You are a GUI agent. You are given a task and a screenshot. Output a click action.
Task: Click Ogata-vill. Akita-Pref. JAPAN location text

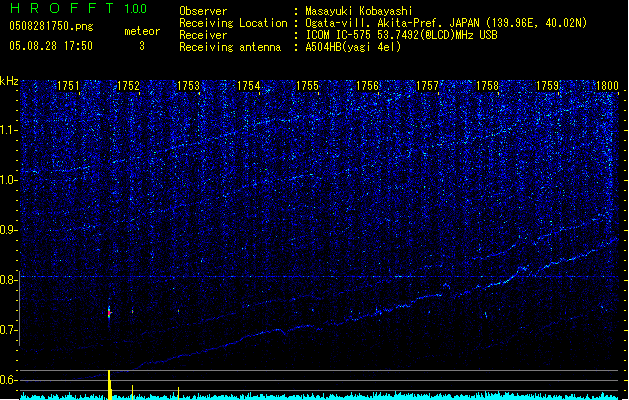pyautogui.click(x=446, y=23)
